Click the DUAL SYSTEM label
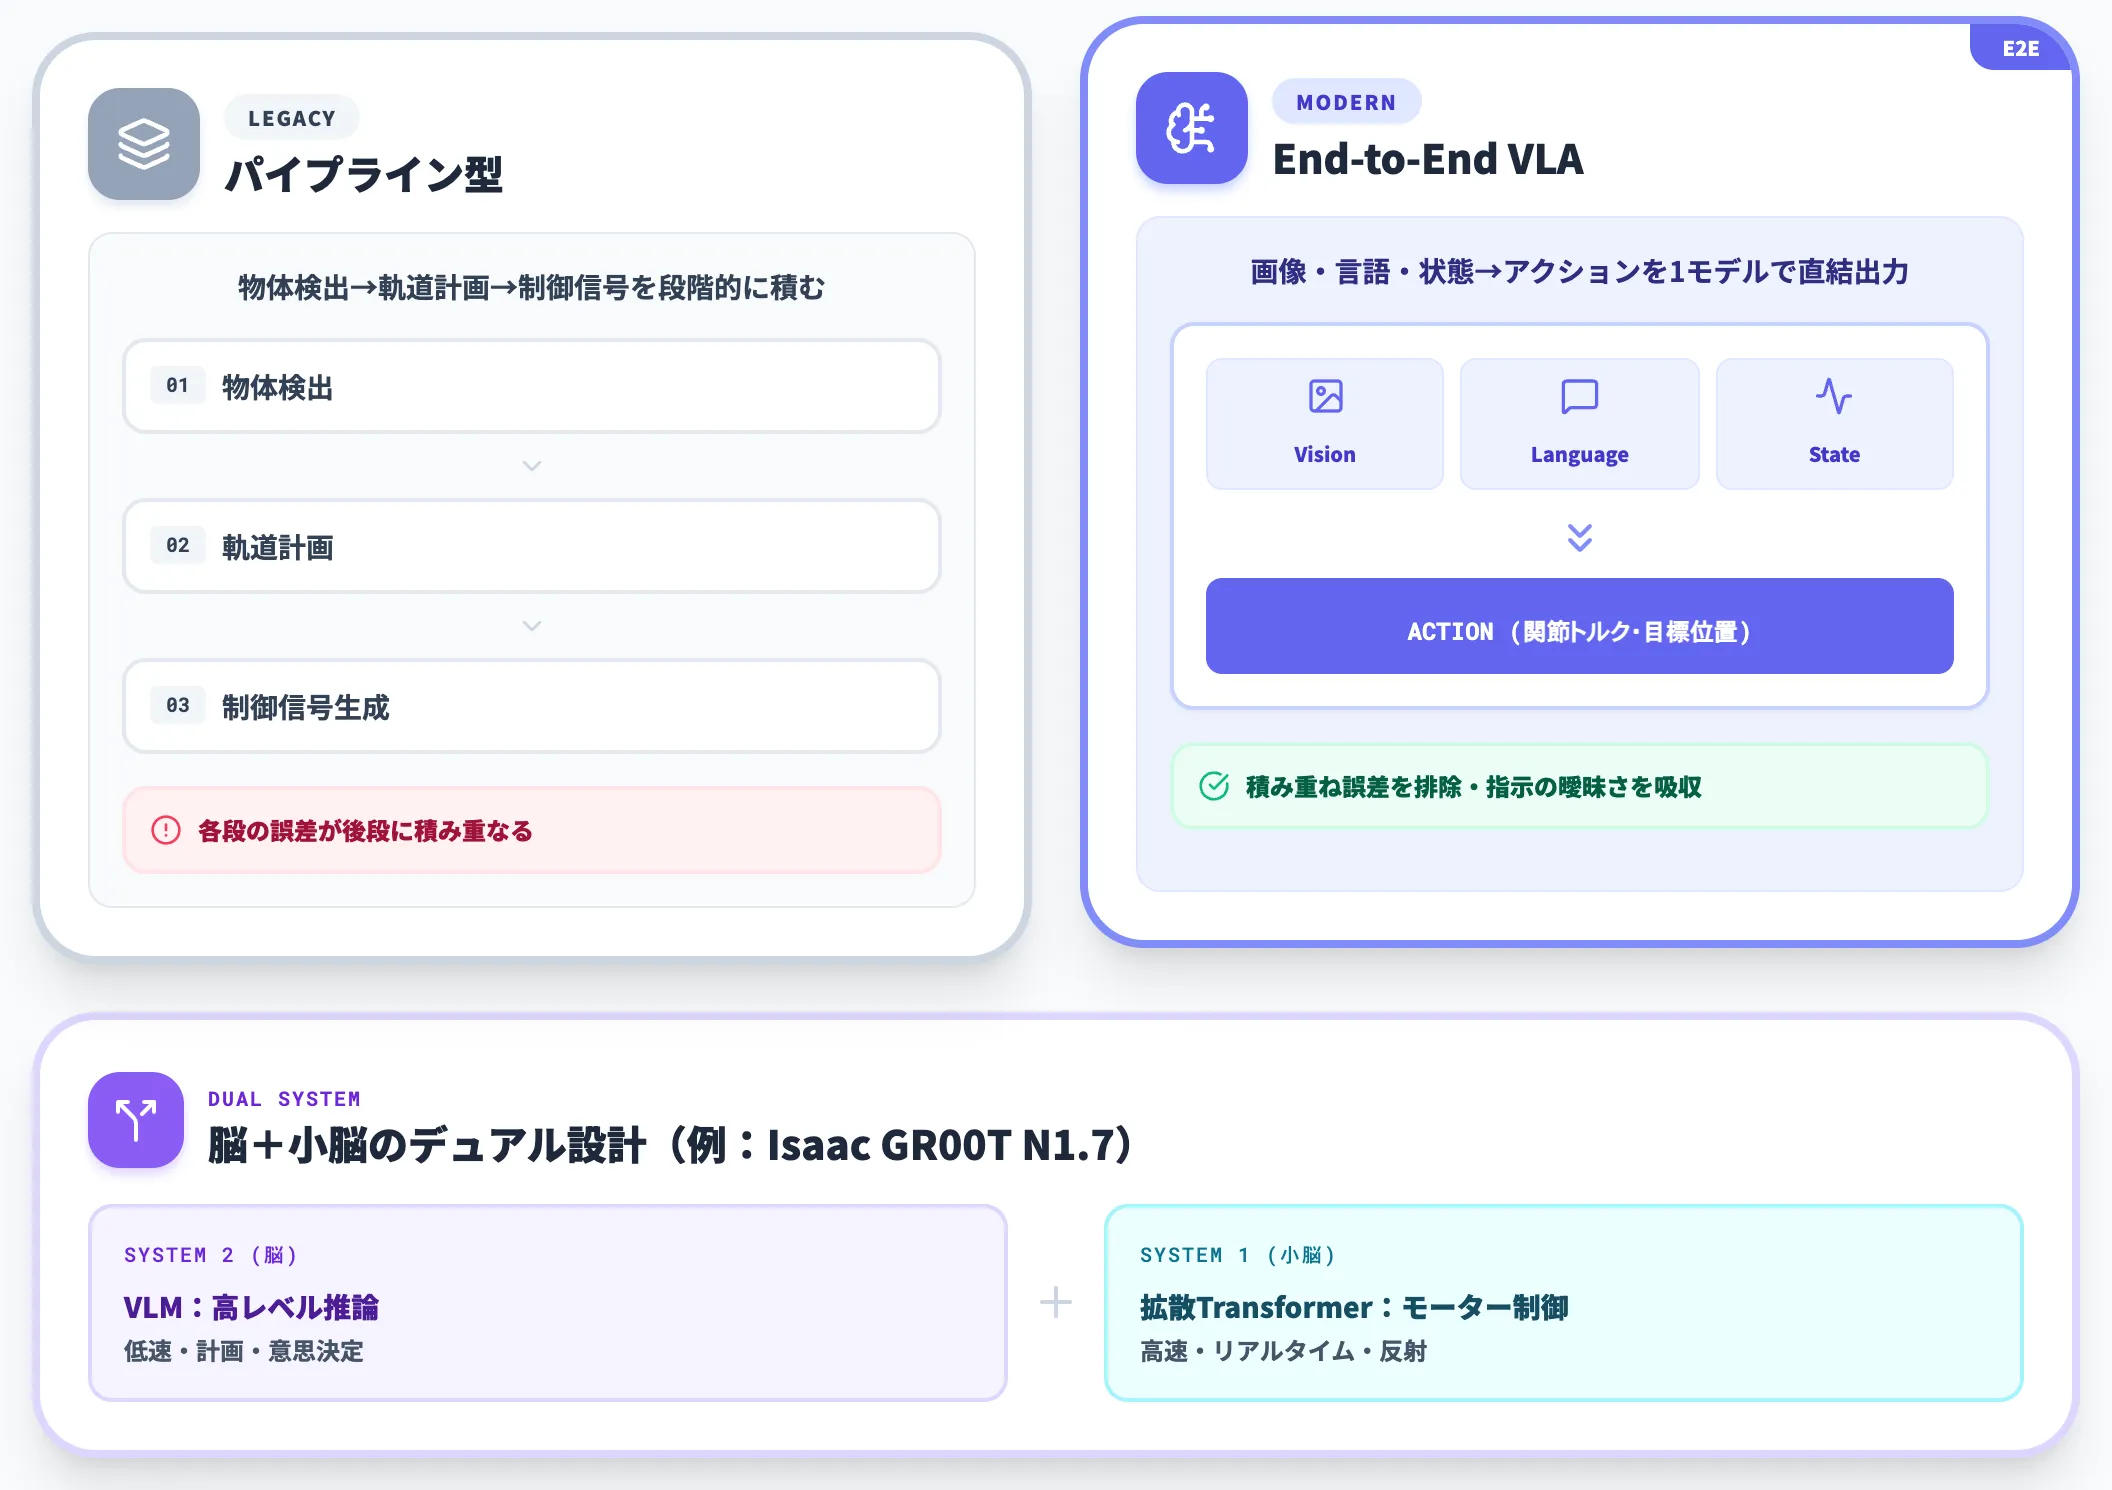Screen dimensions: 2112x1490 (284, 1099)
